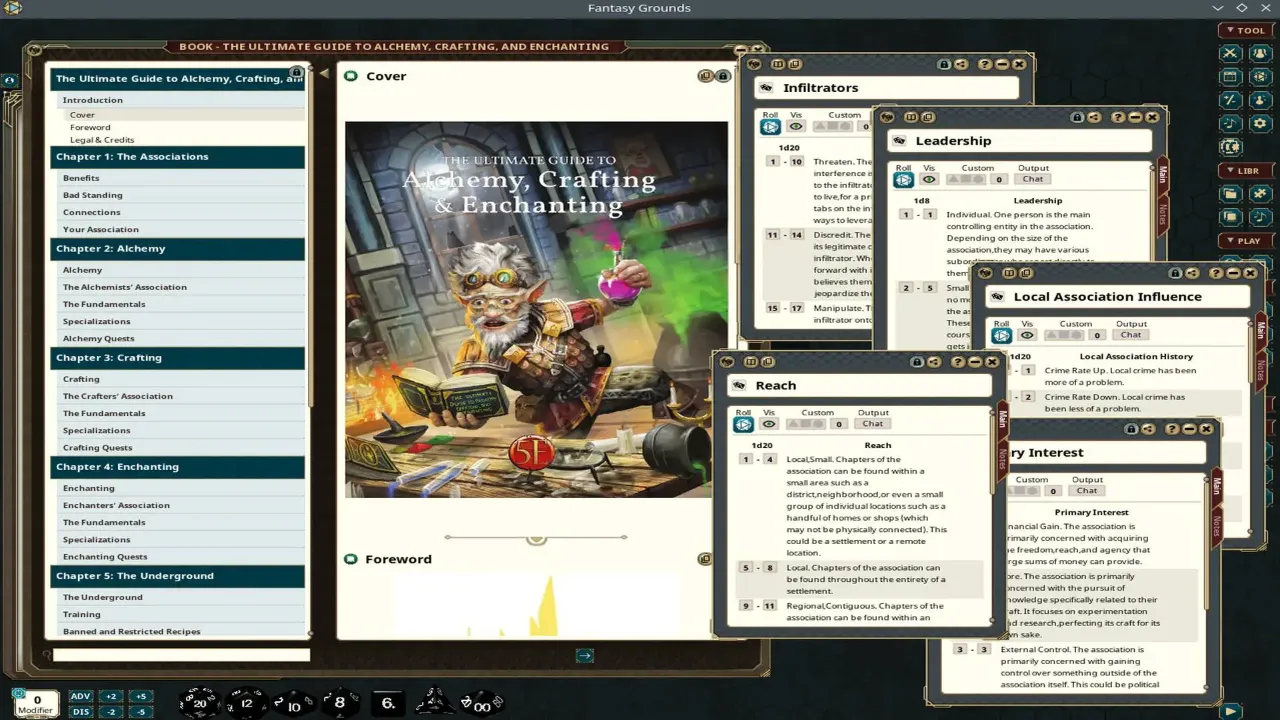Roll the d8 die
1280x720 pixels.
pyautogui.click(x=339, y=703)
